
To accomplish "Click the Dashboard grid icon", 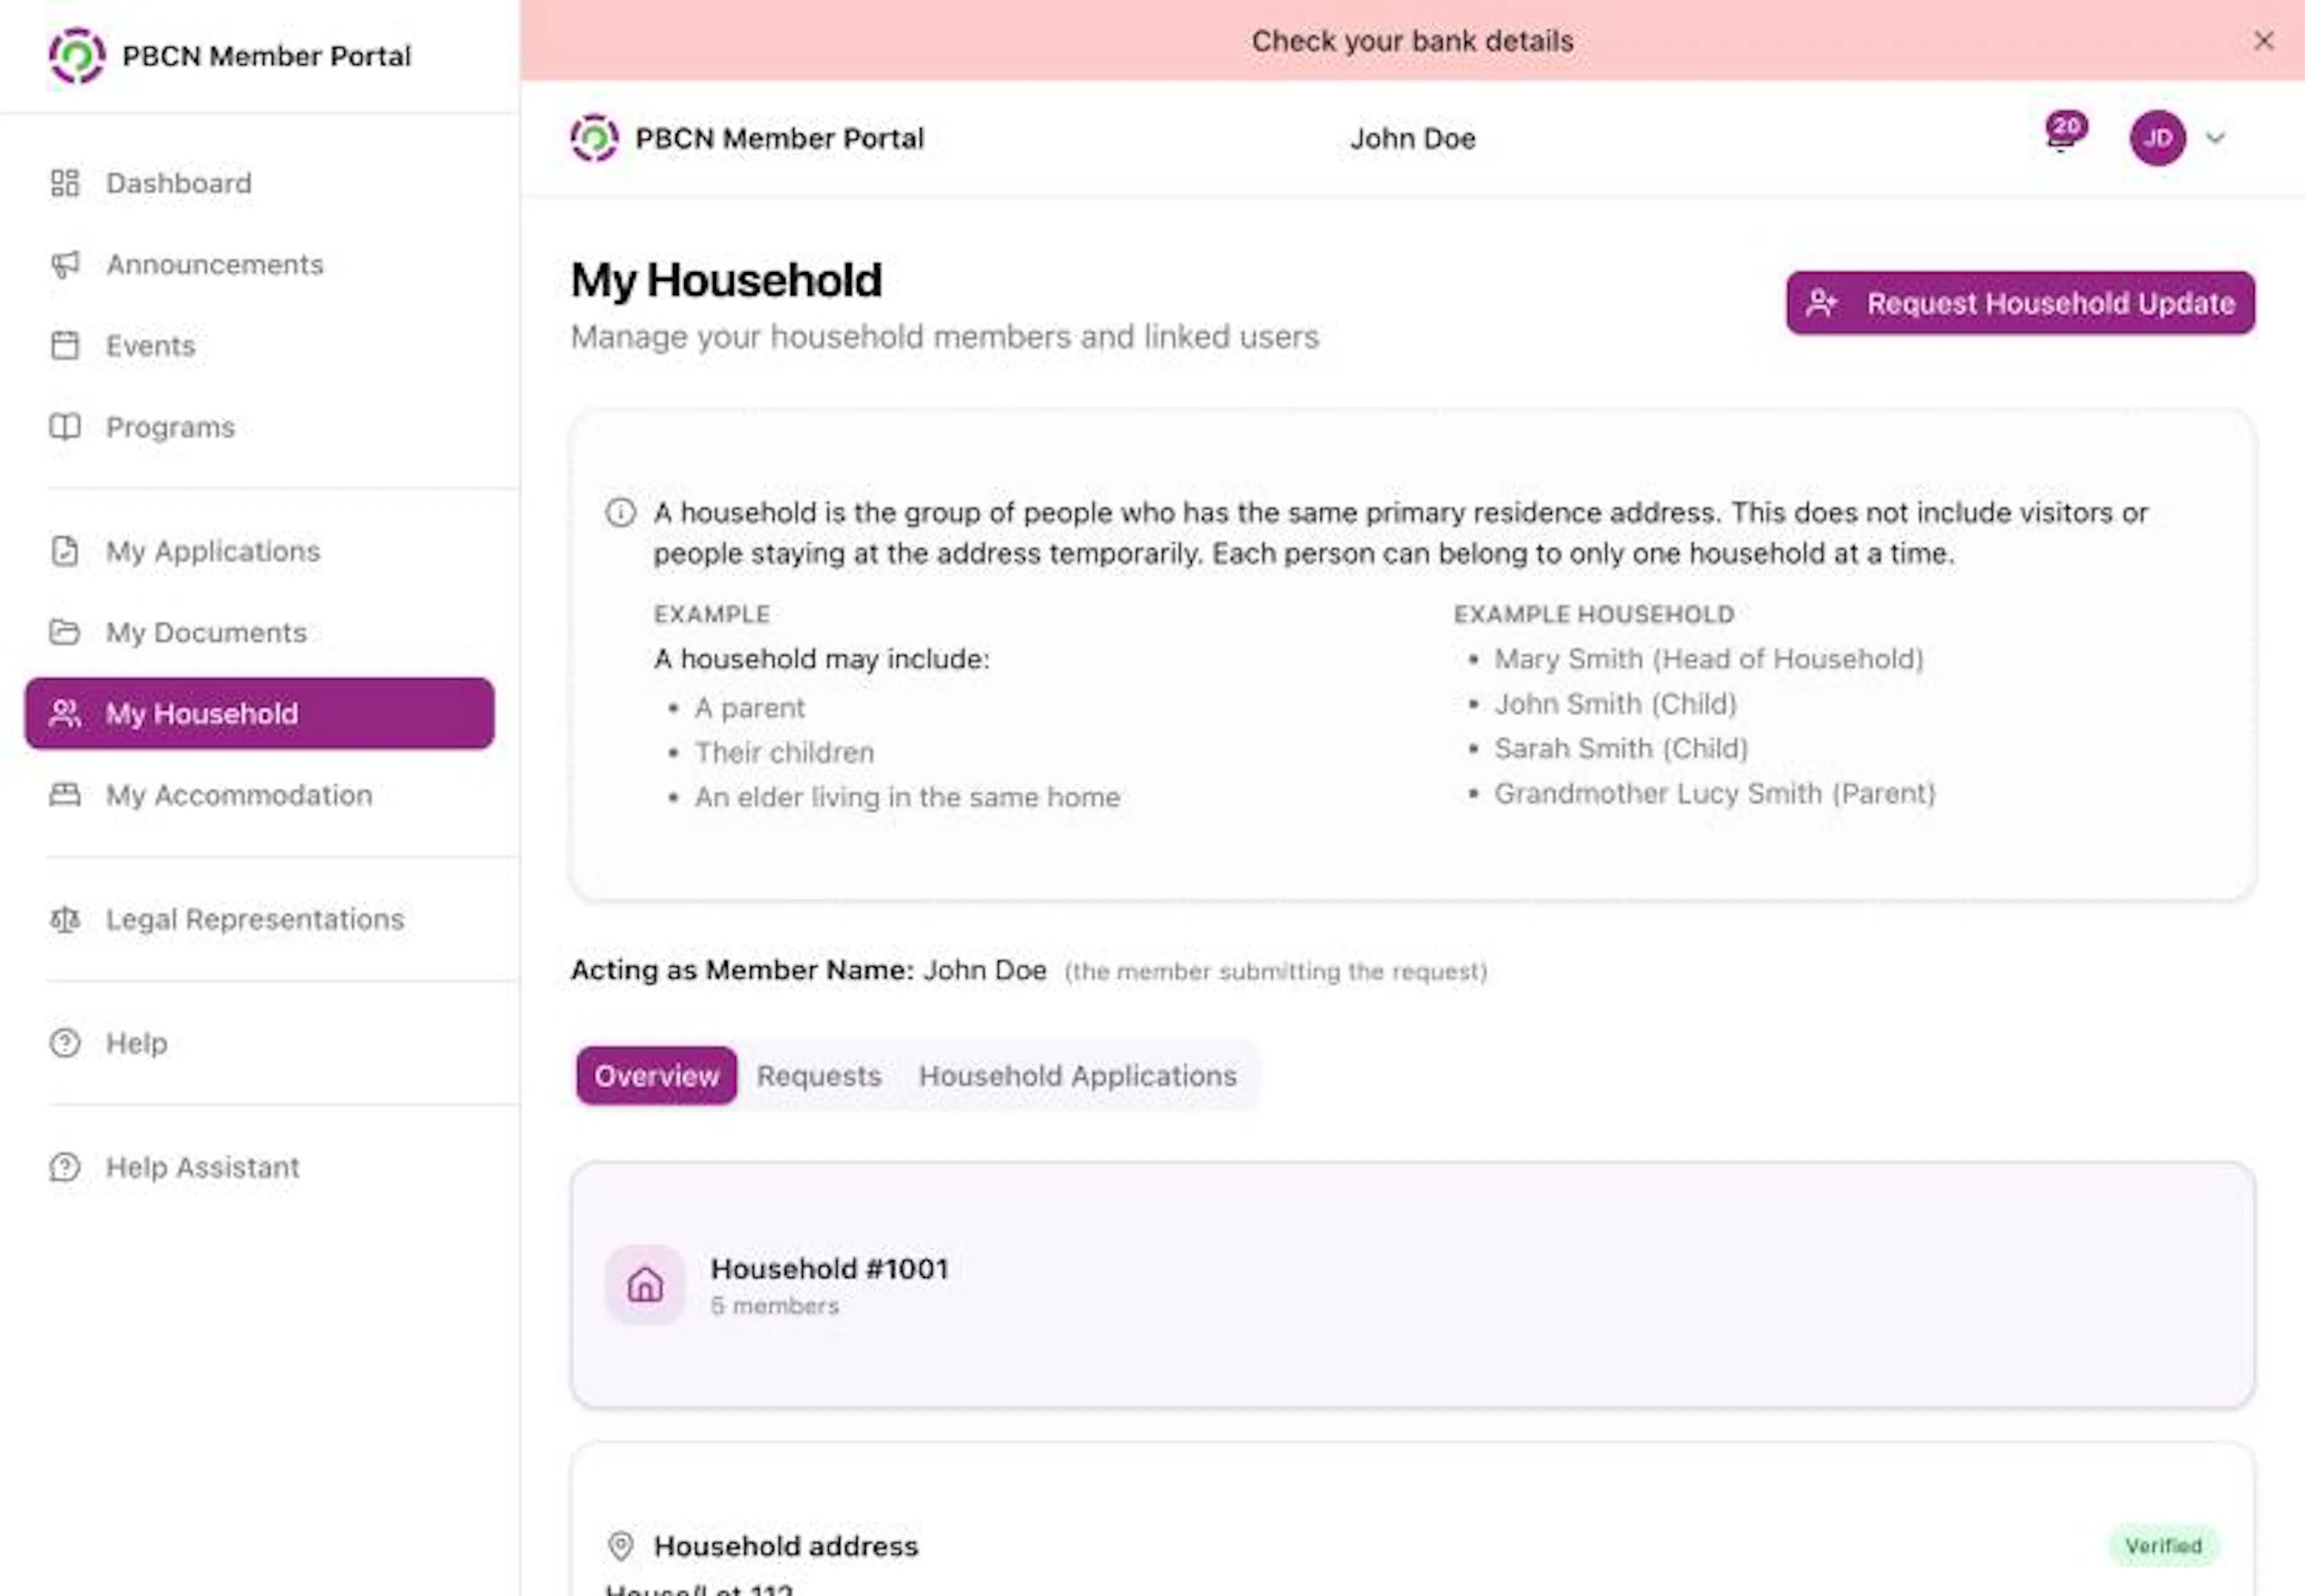I will click(65, 183).
